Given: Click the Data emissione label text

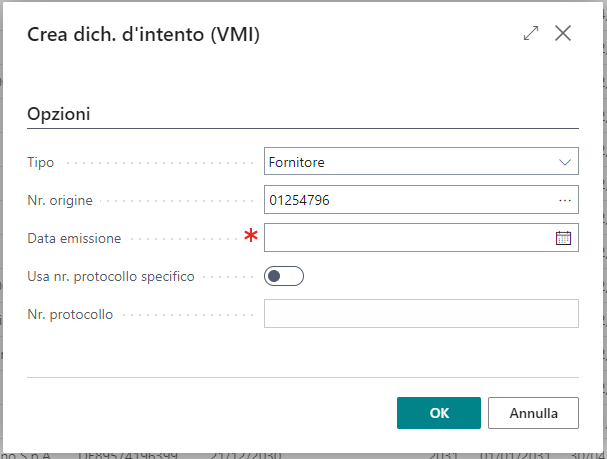Looking at the screenshot, I should coord(74,238).
